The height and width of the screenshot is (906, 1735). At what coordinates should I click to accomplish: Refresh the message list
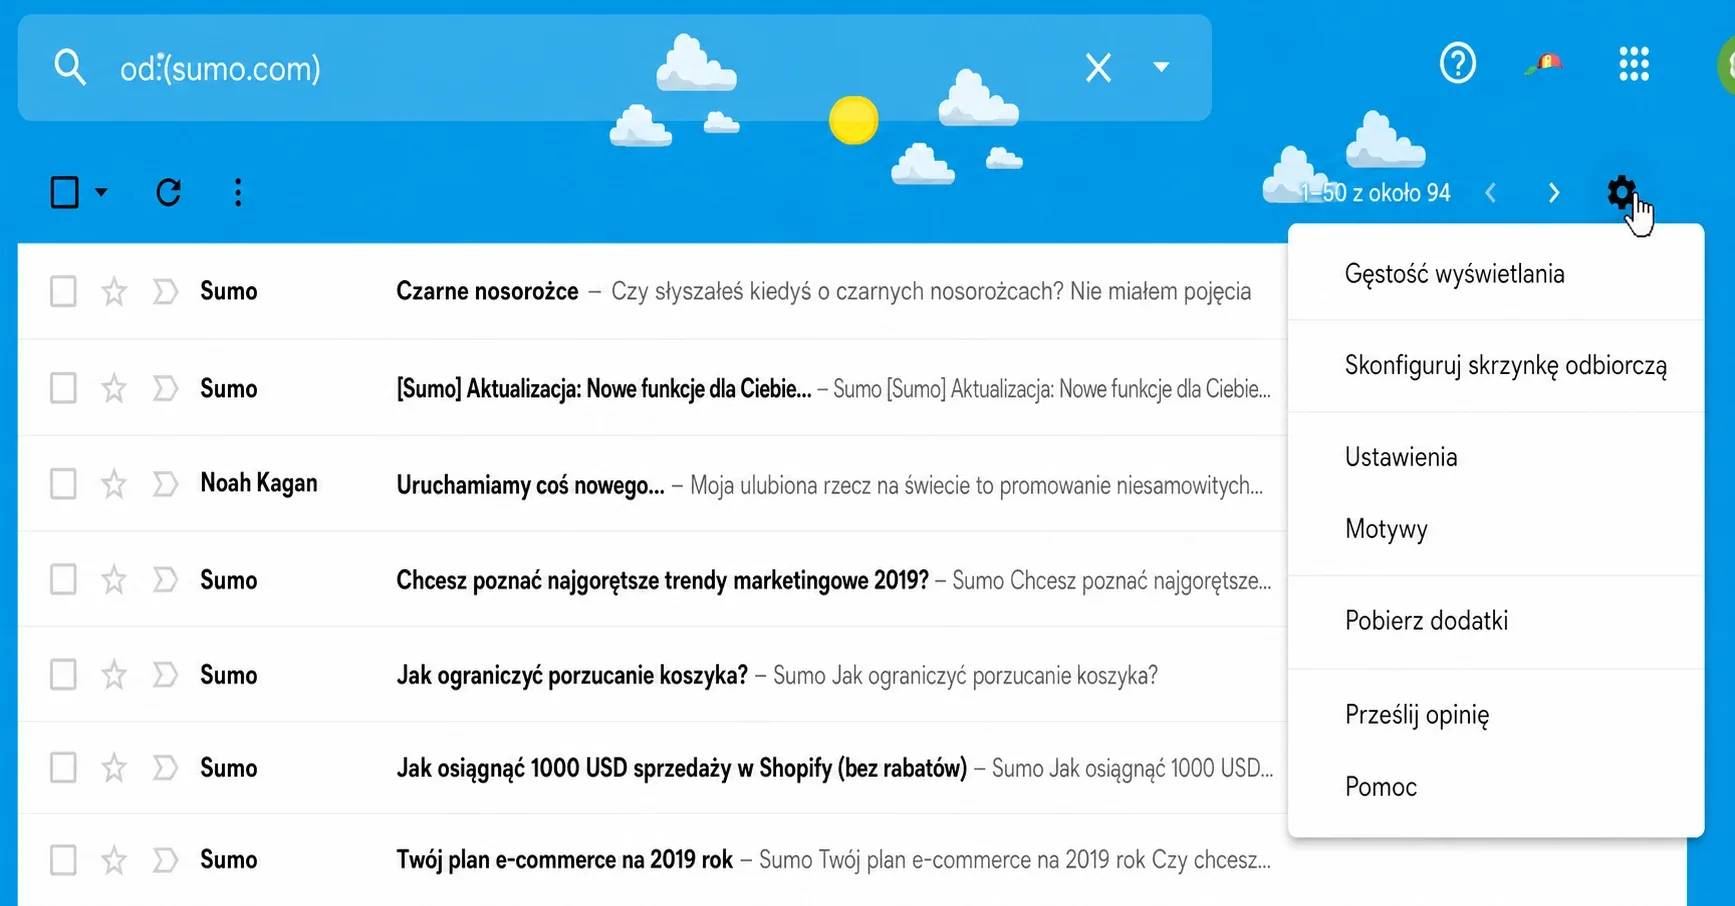(168, 192)
